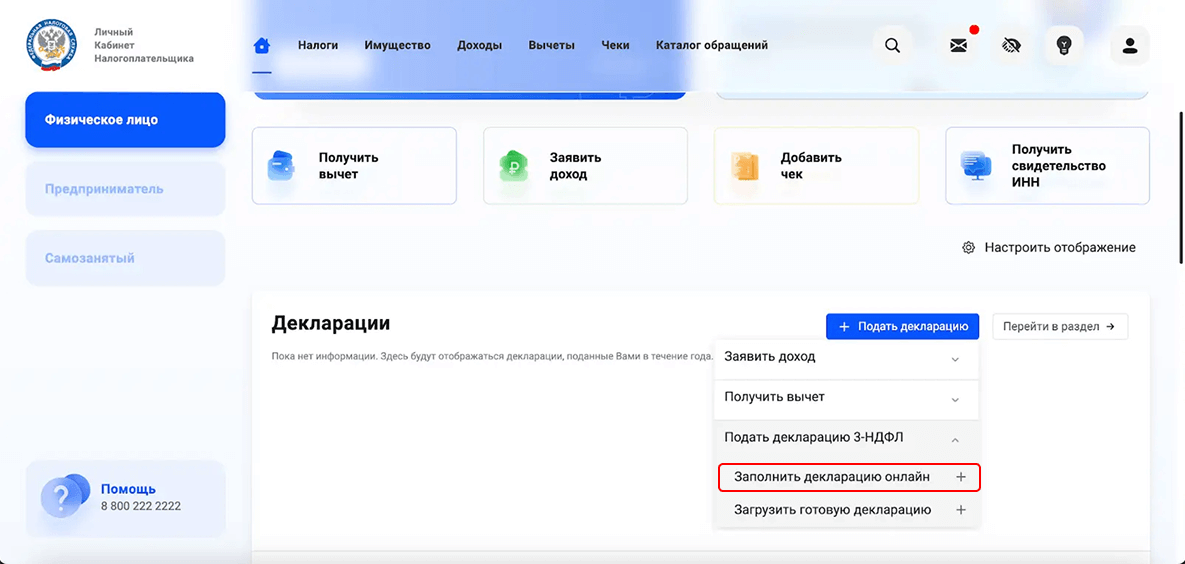1185x564 pixels.
Task: Click the Декларации section heading
Action: 331,324
